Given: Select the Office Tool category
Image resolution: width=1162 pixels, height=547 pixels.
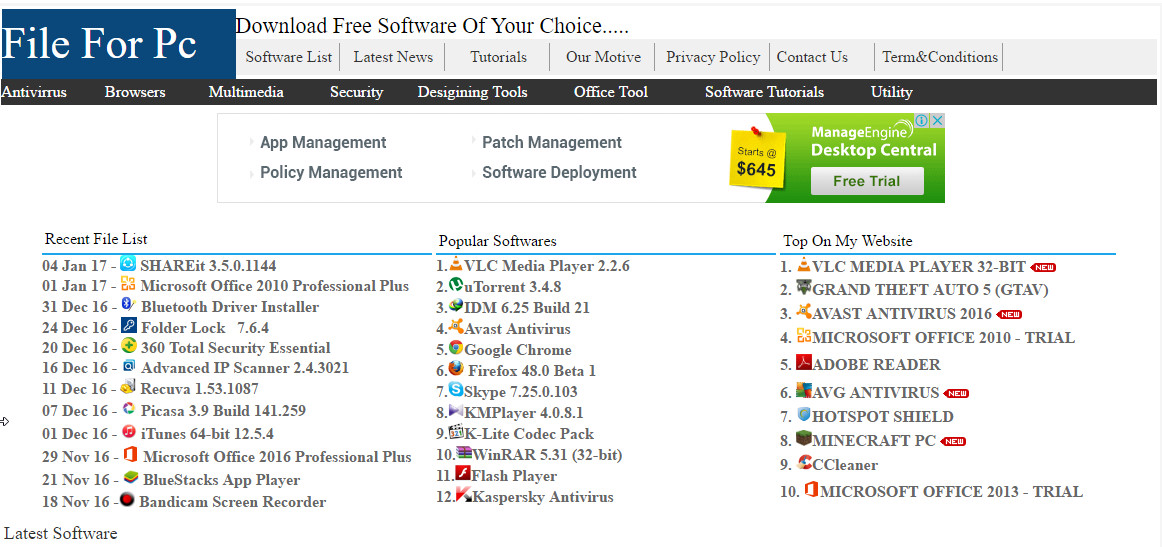Looking at the screenshot, I should pos(611,92).
